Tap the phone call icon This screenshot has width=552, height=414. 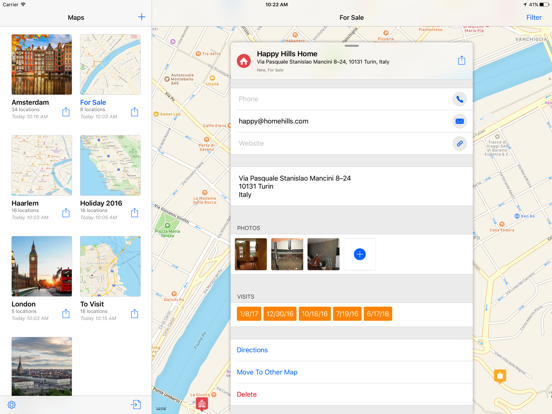tap(459, 99)
